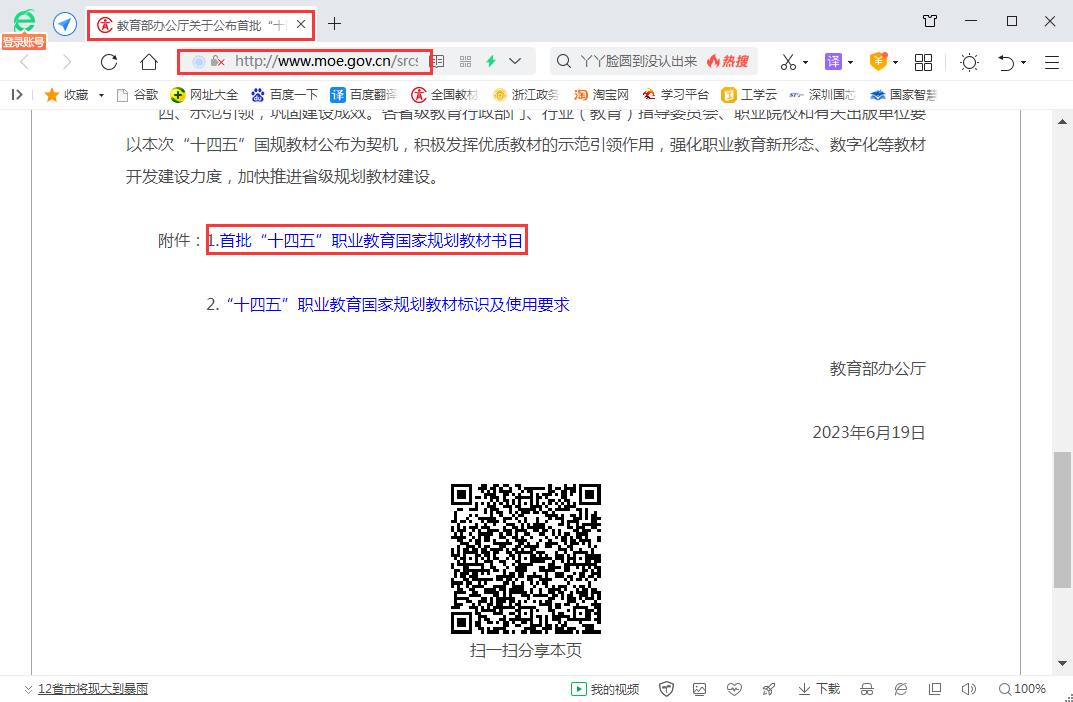Click the search magnifier icon
This screenshot has width=1073, height=702.
[564, 62]
